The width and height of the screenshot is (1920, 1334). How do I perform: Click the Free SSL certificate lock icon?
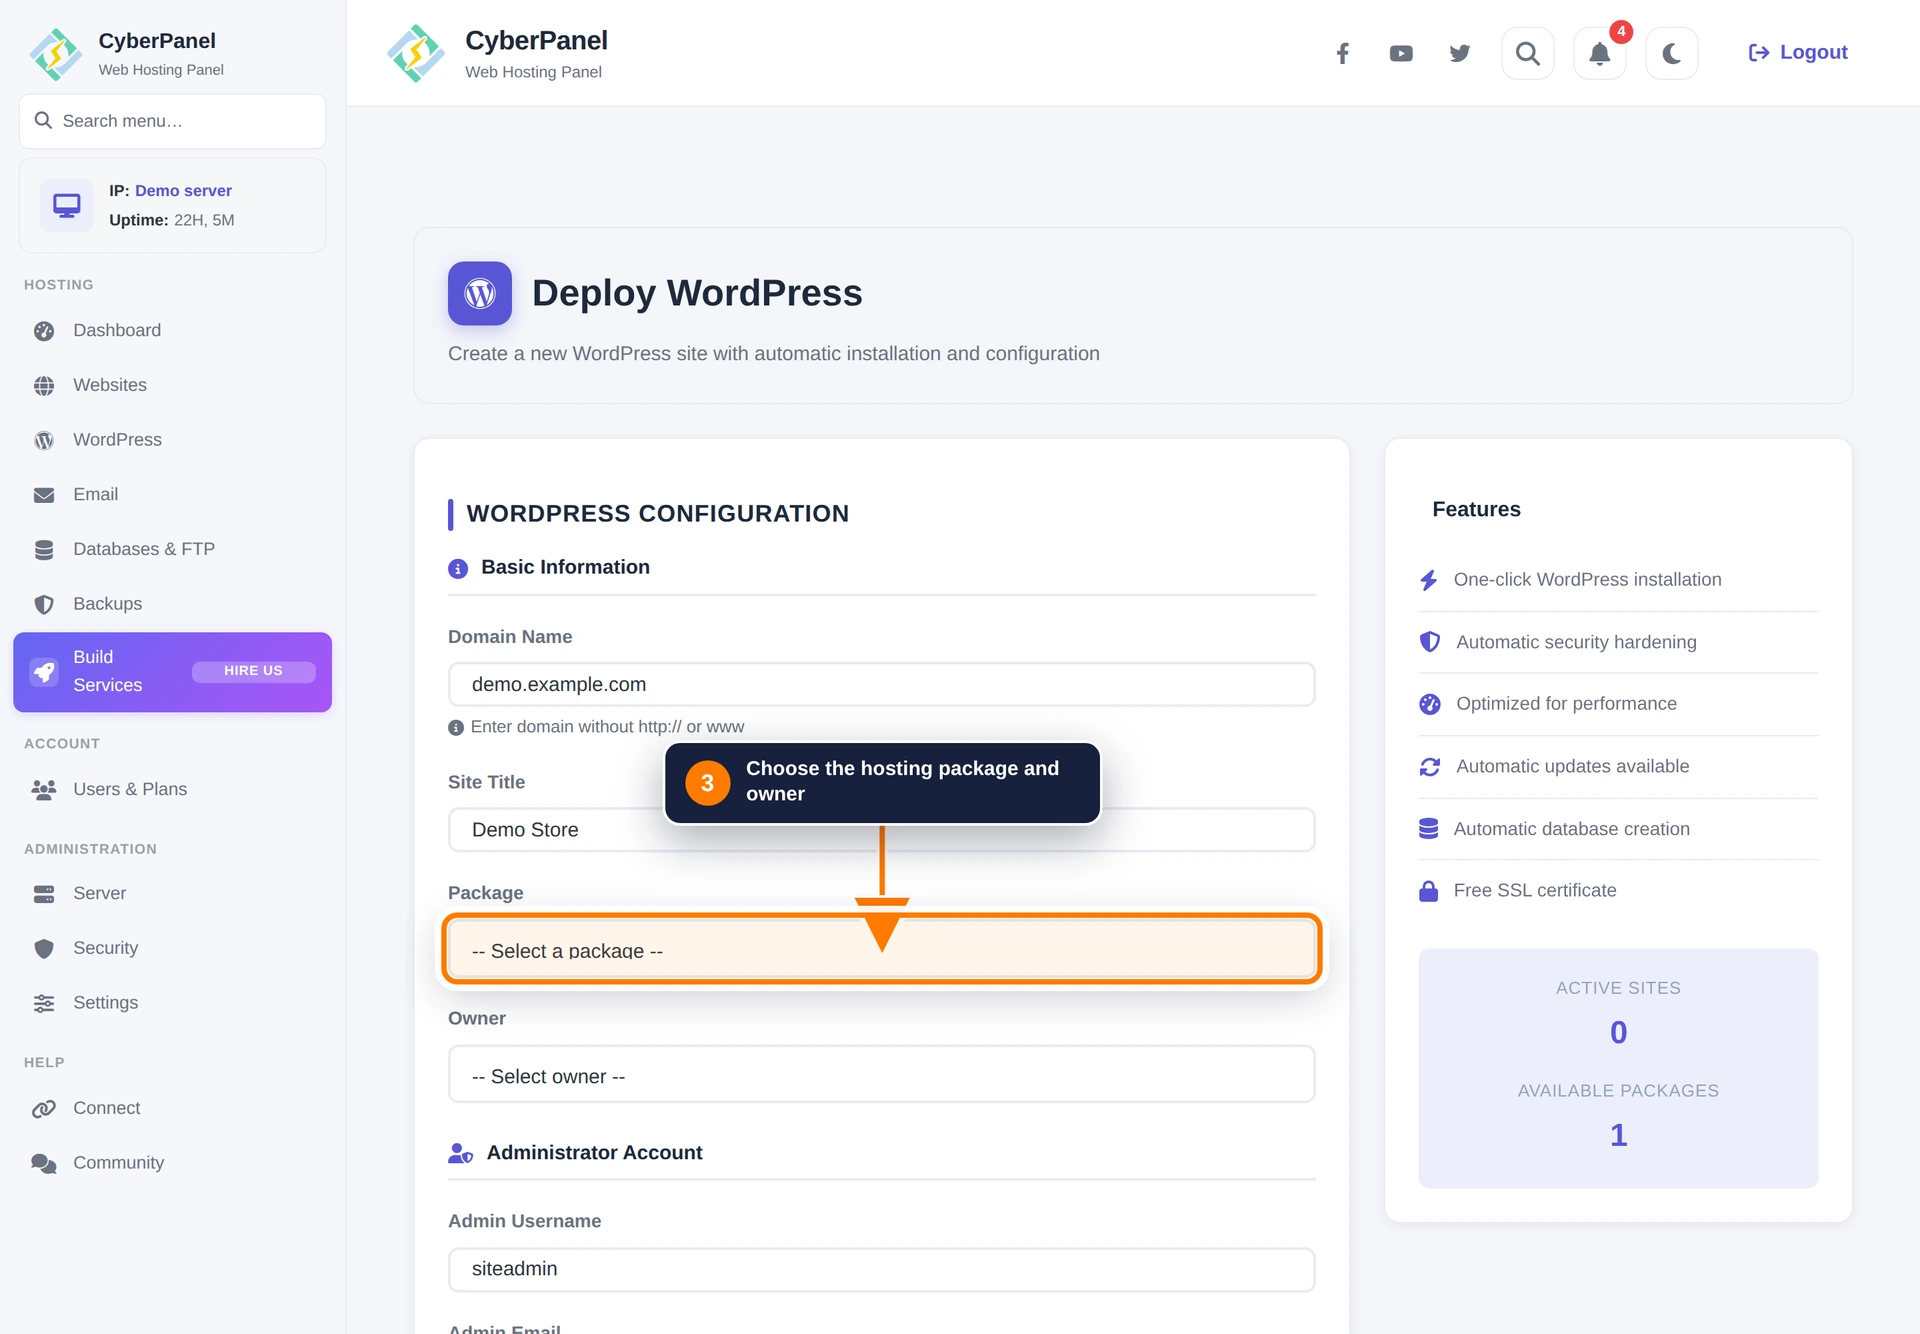pyautogui.click(x=1428, y=891)
